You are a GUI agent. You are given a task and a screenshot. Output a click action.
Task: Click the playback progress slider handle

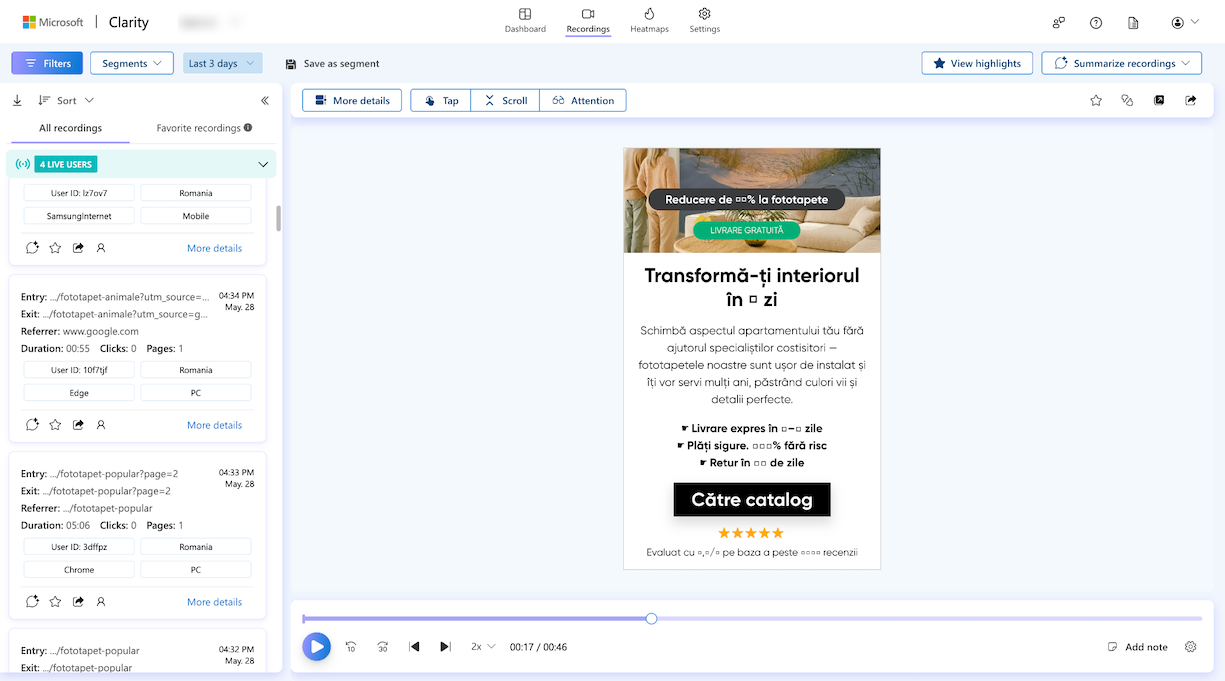click(651, 619)
